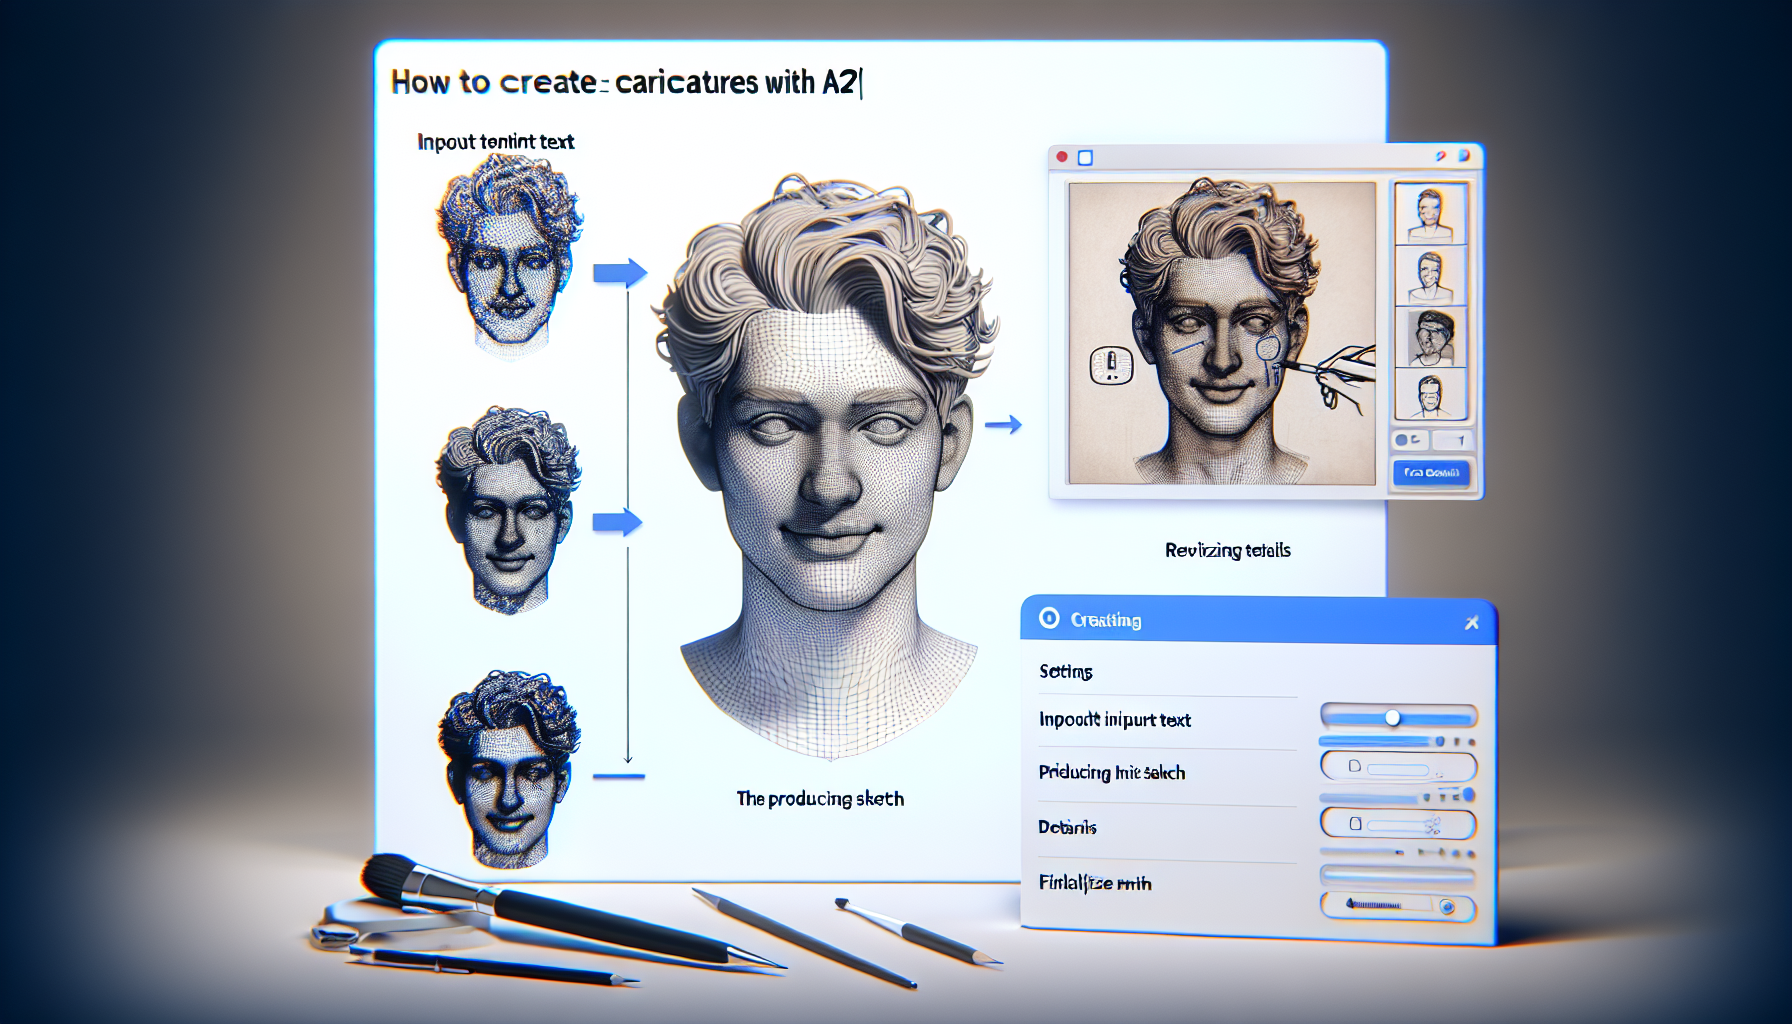
Task: Click 'The producing sketh' caption
Action: coord(820,799)
